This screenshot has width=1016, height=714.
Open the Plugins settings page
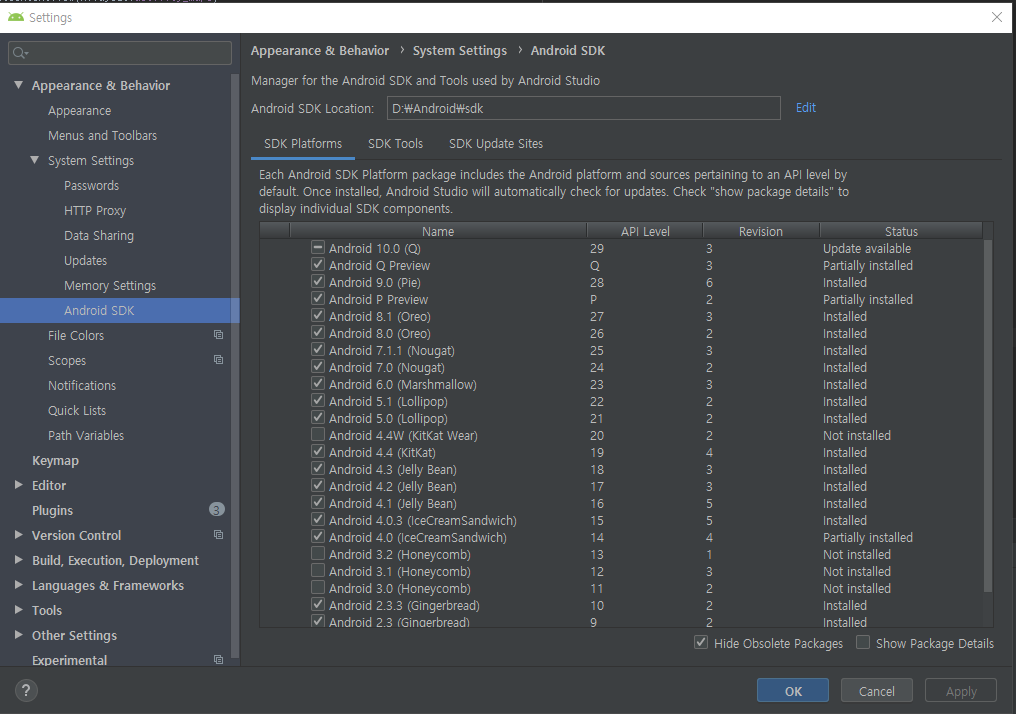pos(52,511)
